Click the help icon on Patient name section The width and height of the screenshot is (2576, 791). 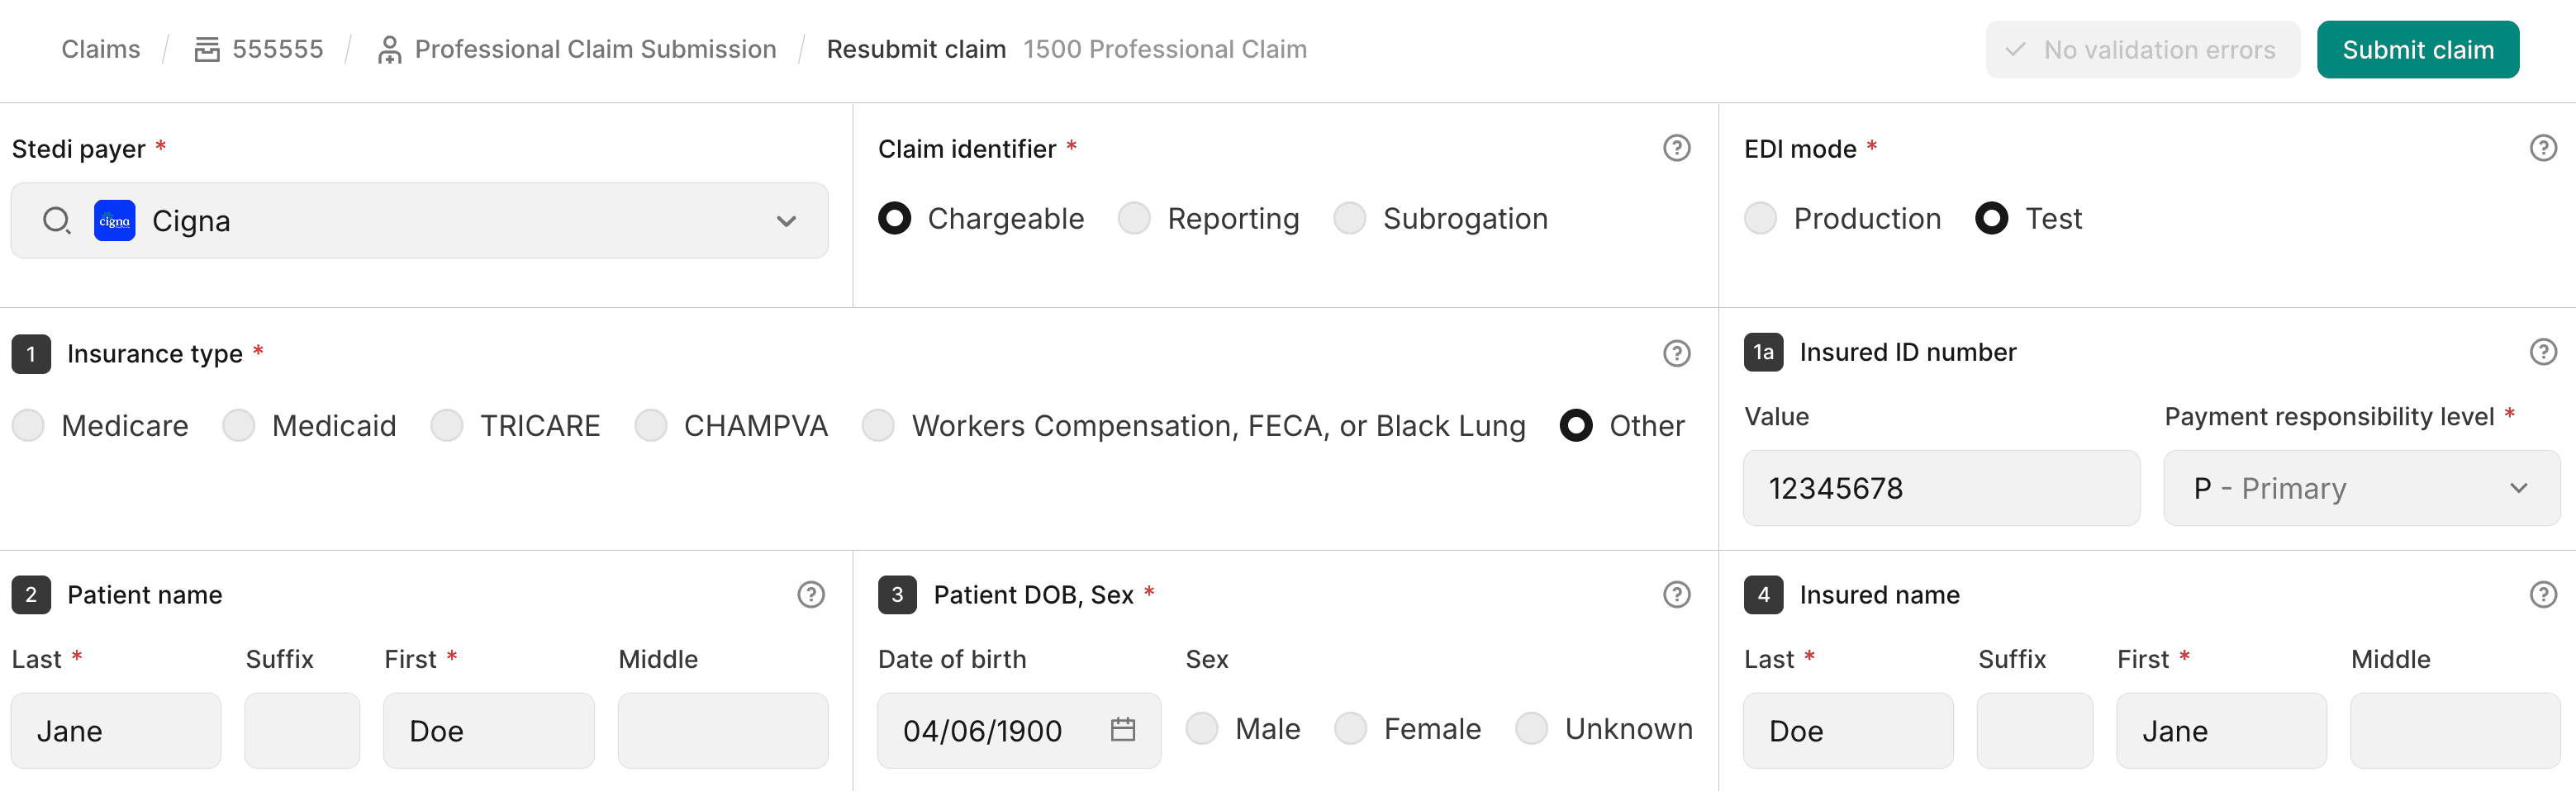tap(810, 594)
